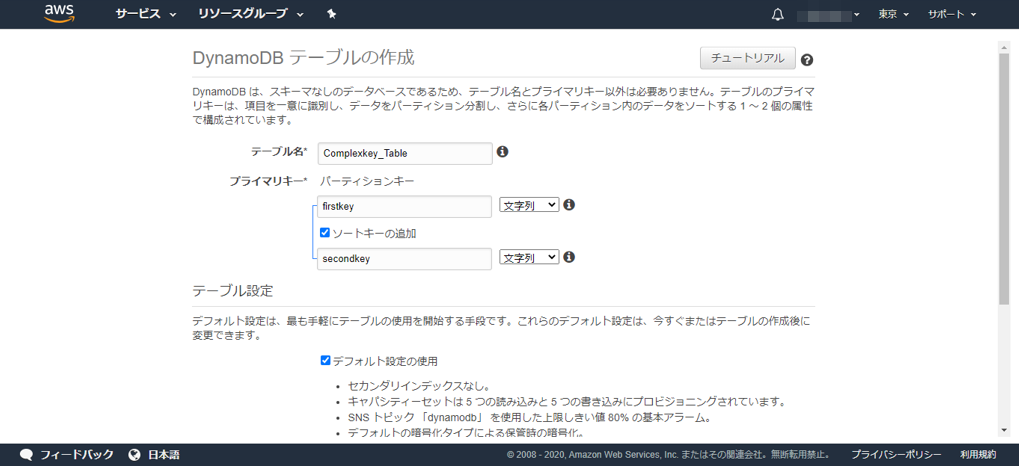Click the チュートリアル button

[x=747, y=58]
